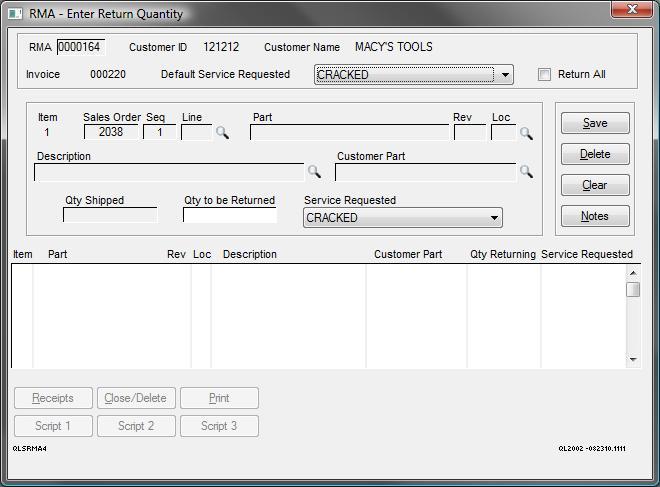Click customer ID 121212
660x487 pixels.
click(221, 47)
